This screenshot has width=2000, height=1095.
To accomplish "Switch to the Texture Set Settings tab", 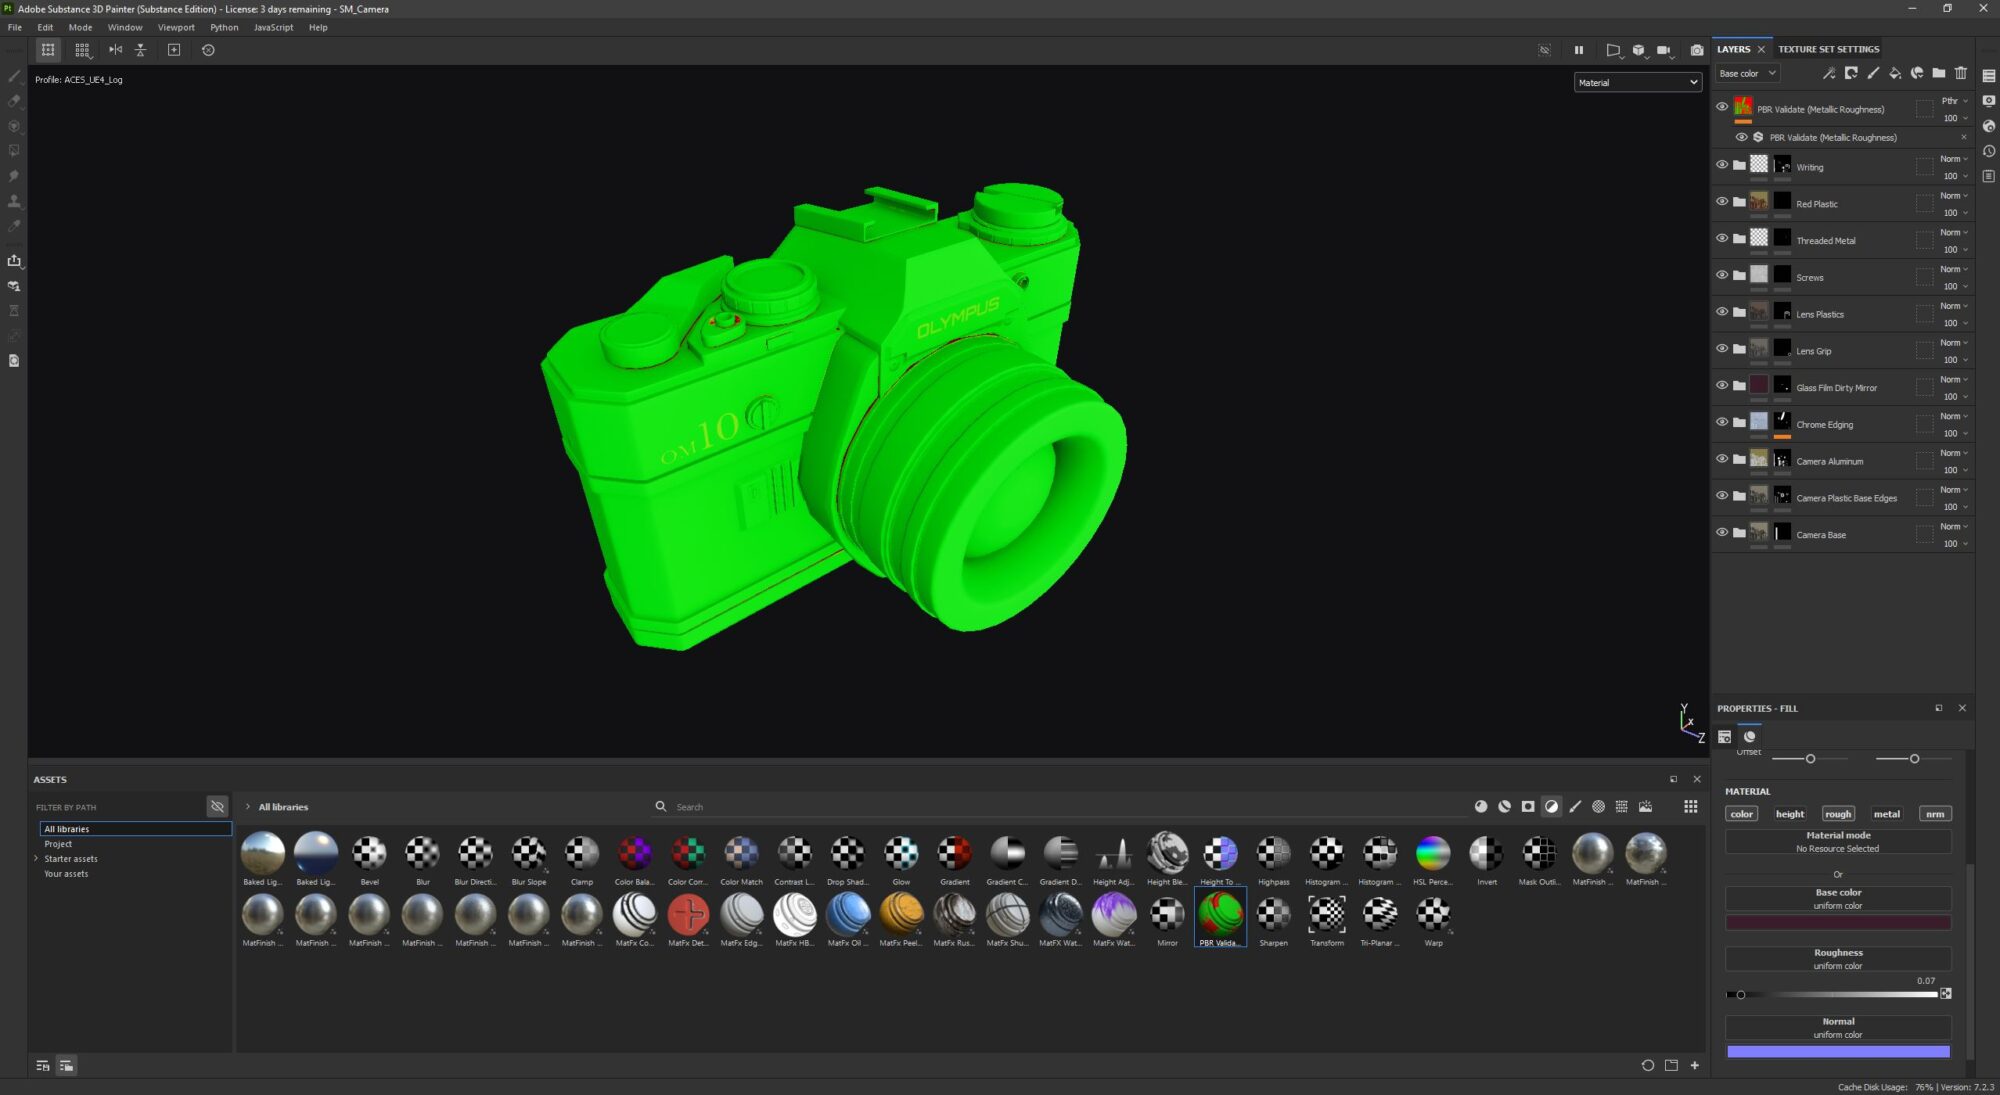I will point(1828,48).
